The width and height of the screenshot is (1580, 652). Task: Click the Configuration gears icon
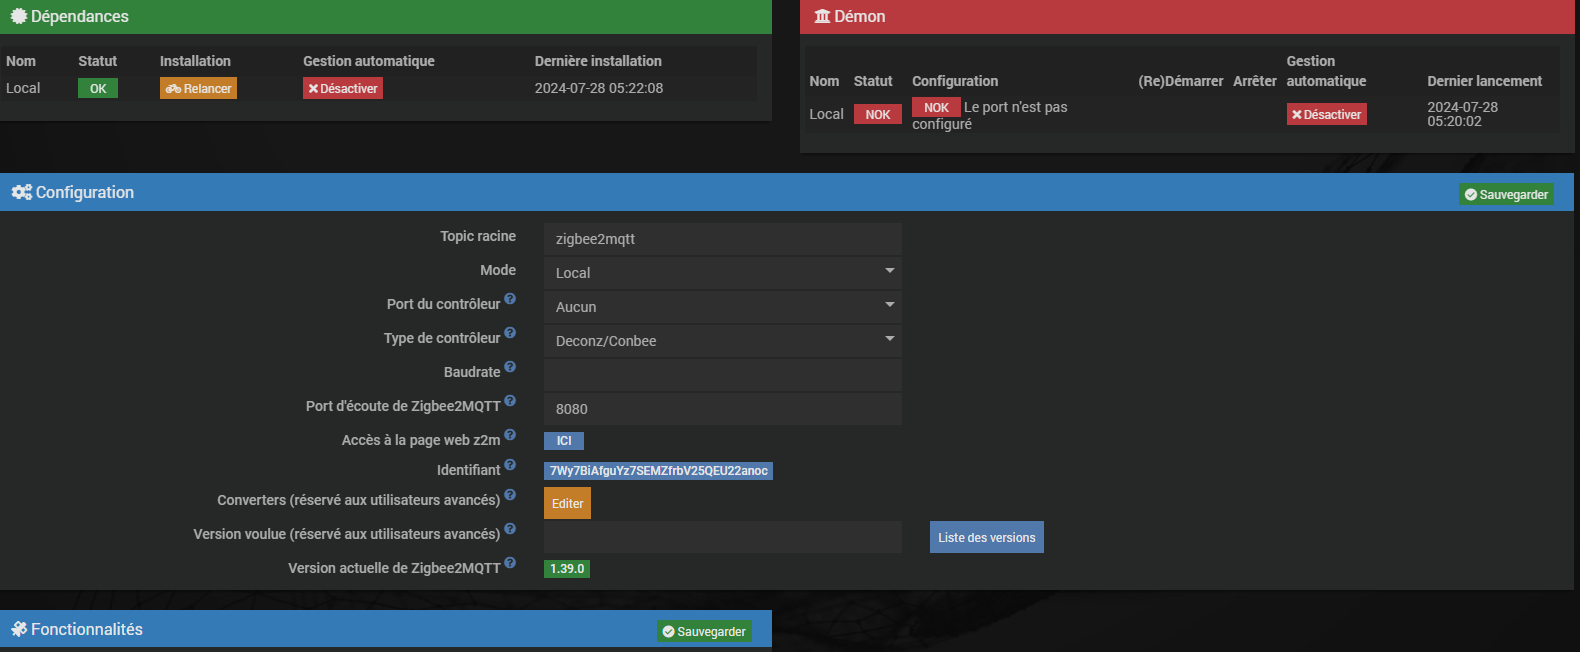pyautogui.click(x=21, y=192)
